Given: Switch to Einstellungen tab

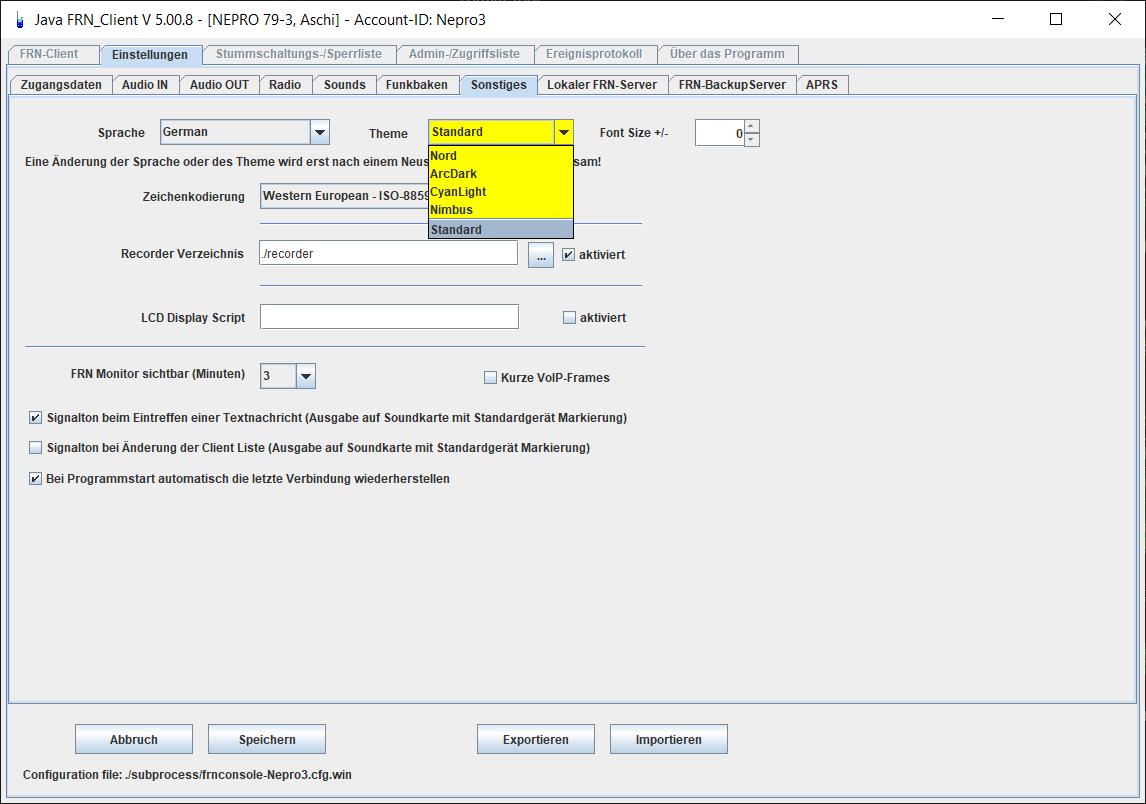Looking at the screenshot, I should pyautogui.click(x=150, y=55).
